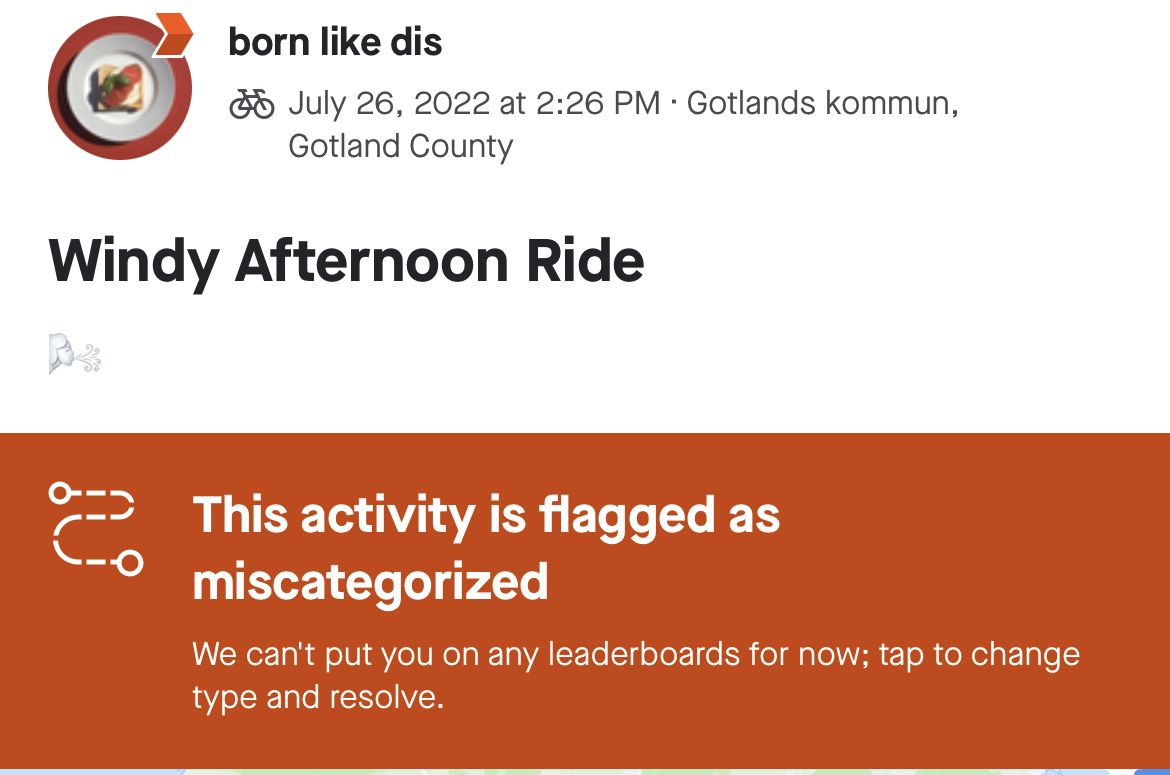Click the orange subscriber chevron badge

[174, 35]
